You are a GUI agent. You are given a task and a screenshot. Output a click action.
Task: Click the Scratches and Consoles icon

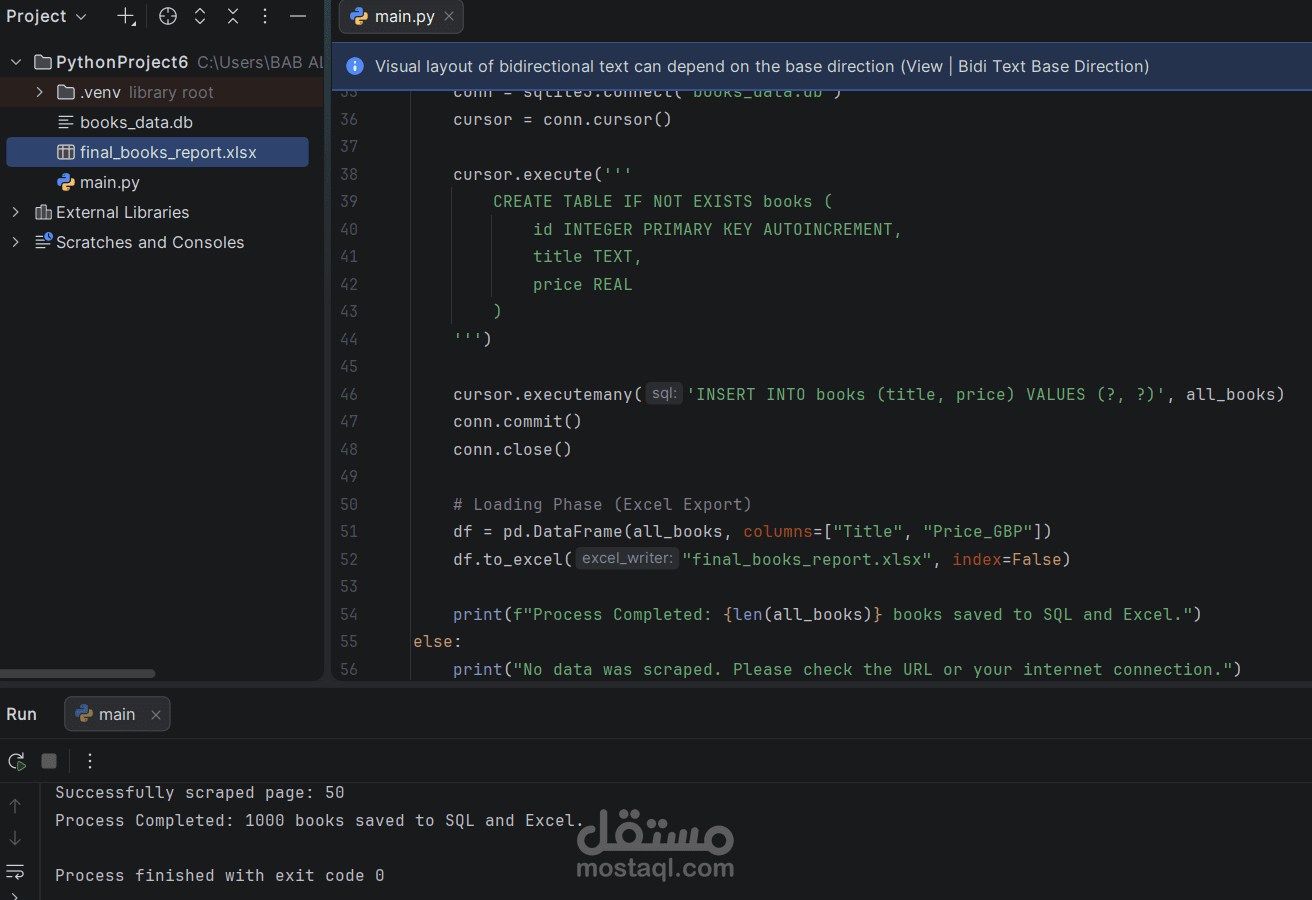43,242
